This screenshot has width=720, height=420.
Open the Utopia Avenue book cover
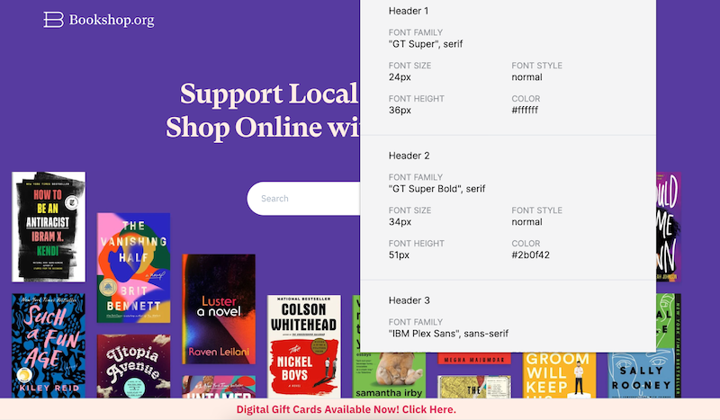(x=134, y=366)
